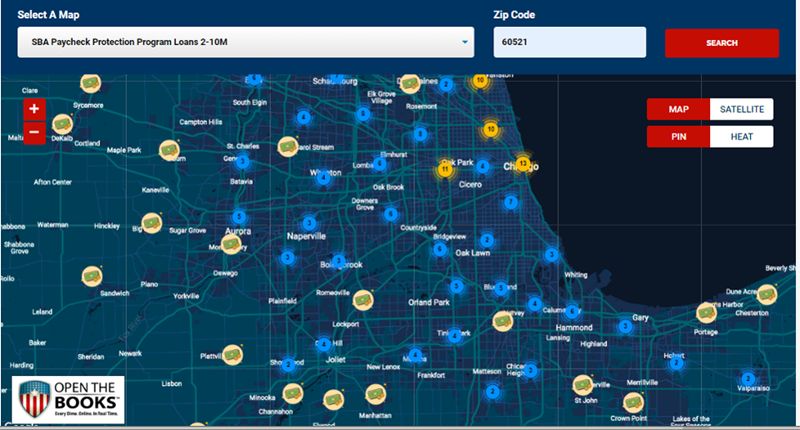The image size is (800, 430).
Task: Open the blue 2 cluster at Valparaiso
Action: coord(748,378)
